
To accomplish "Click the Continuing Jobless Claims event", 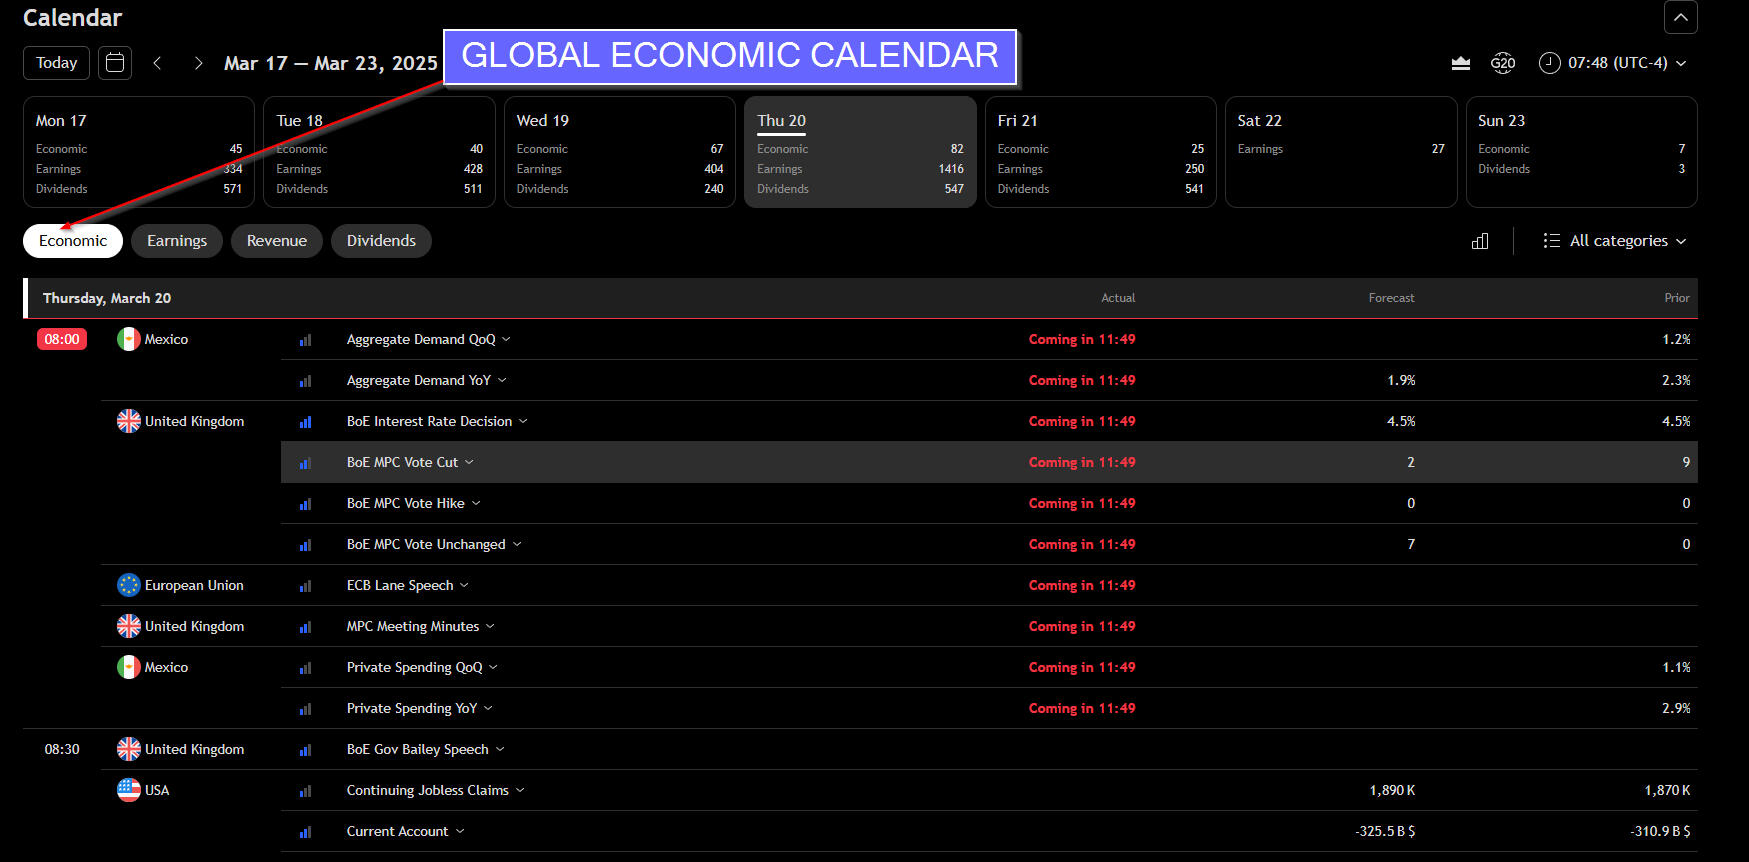I will 428,790.
